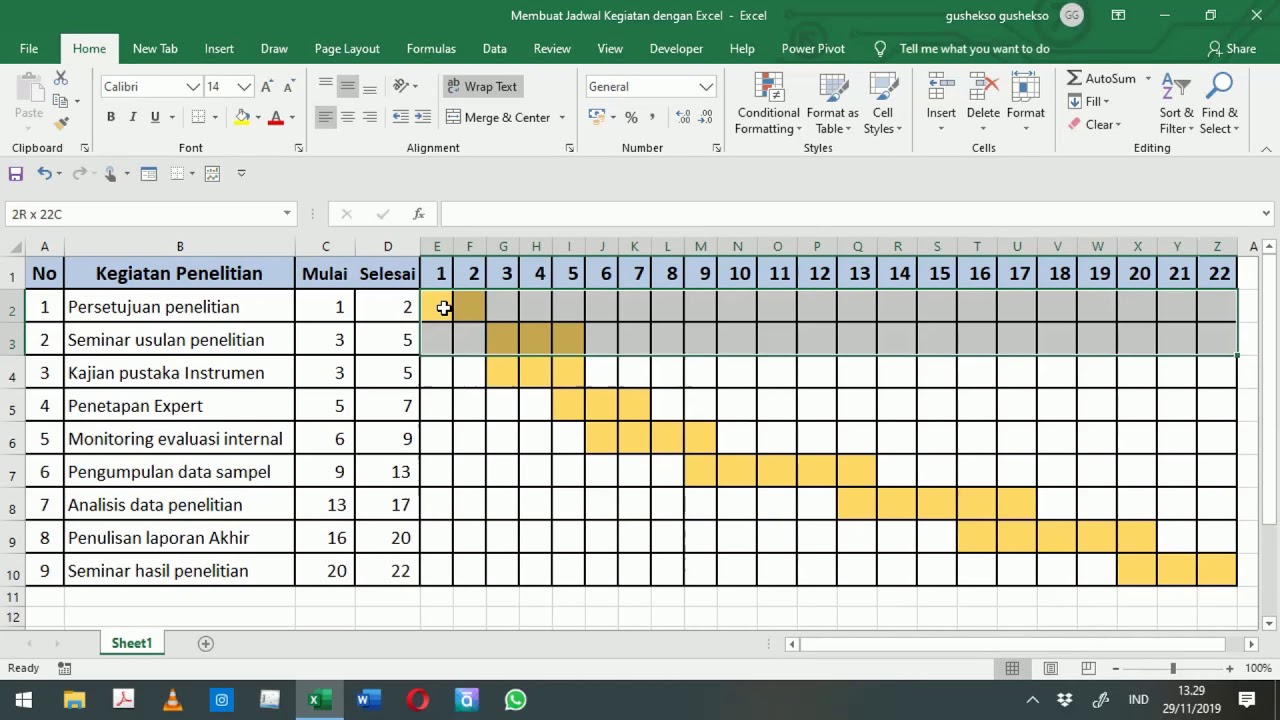Toggle Bold formatting
Image resolution: width=1280 pixels, height=720 pixels.
111,117
